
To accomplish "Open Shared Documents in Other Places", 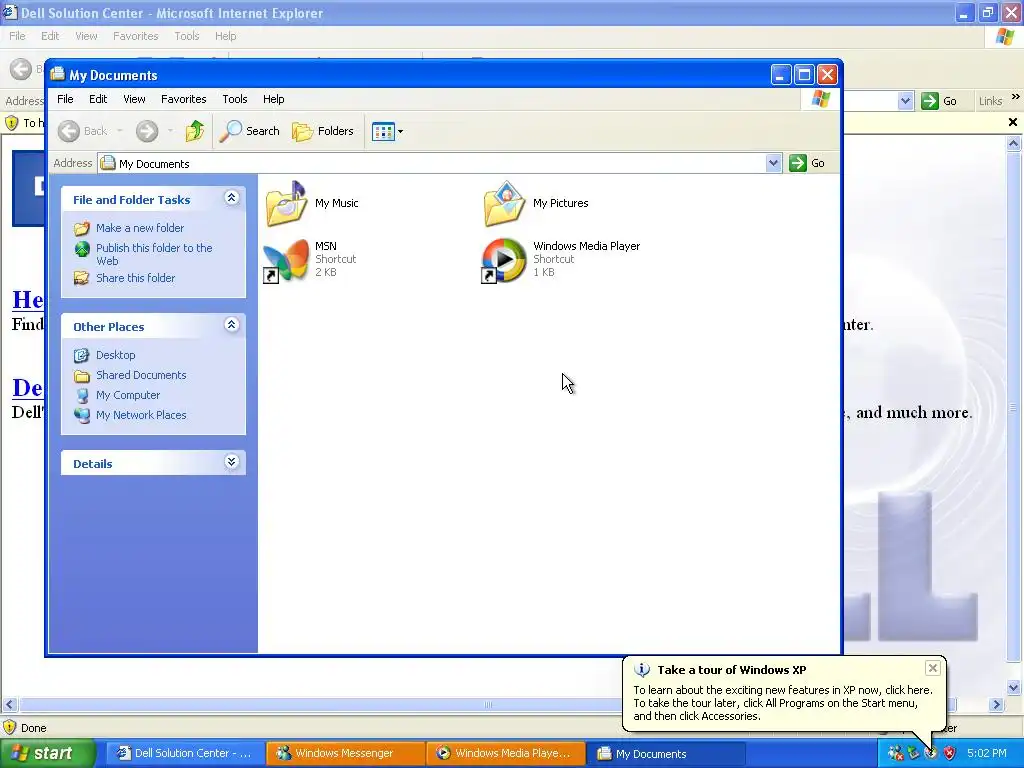I will pos(141,375).
